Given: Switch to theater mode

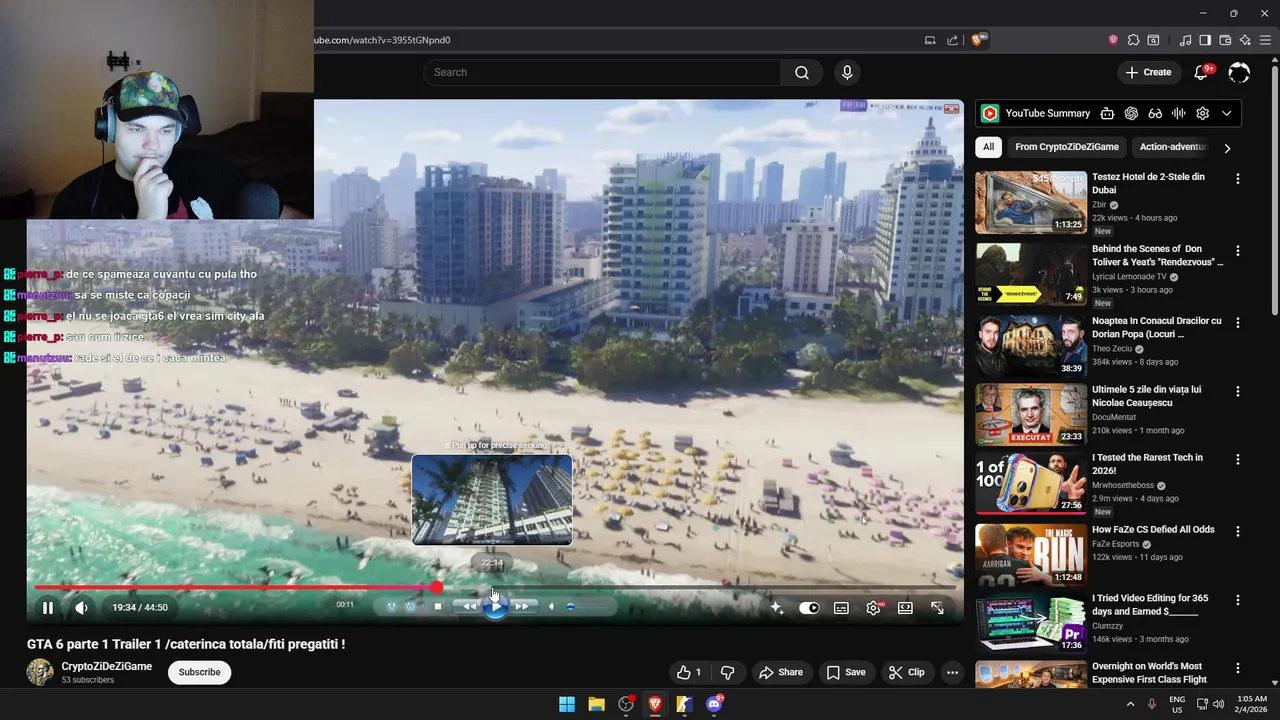Looking at the screenshot, I should pyautogui.click(x=905, y=607).
